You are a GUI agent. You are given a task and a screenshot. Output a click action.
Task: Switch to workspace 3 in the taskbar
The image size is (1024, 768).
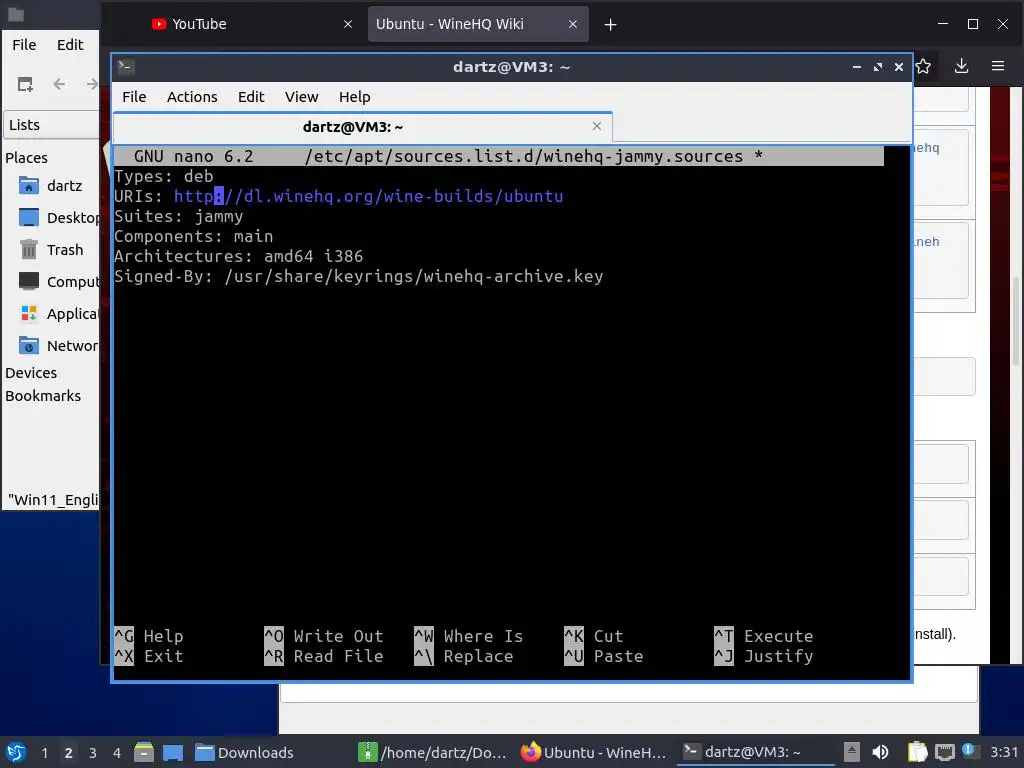(93, 752)
